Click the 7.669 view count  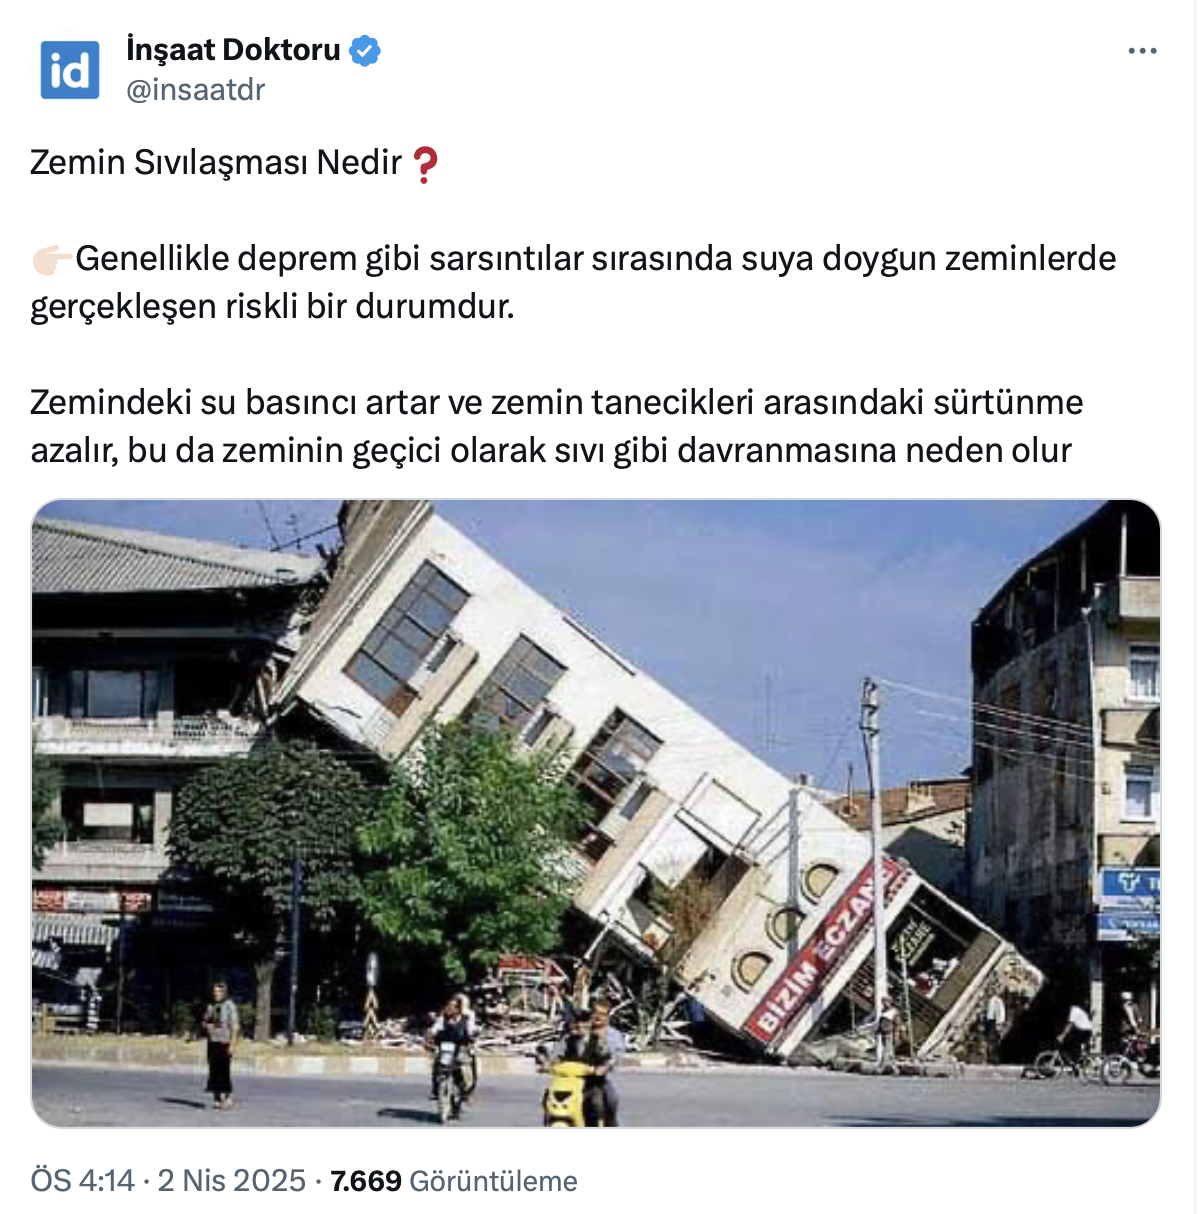click(366, 1181)
